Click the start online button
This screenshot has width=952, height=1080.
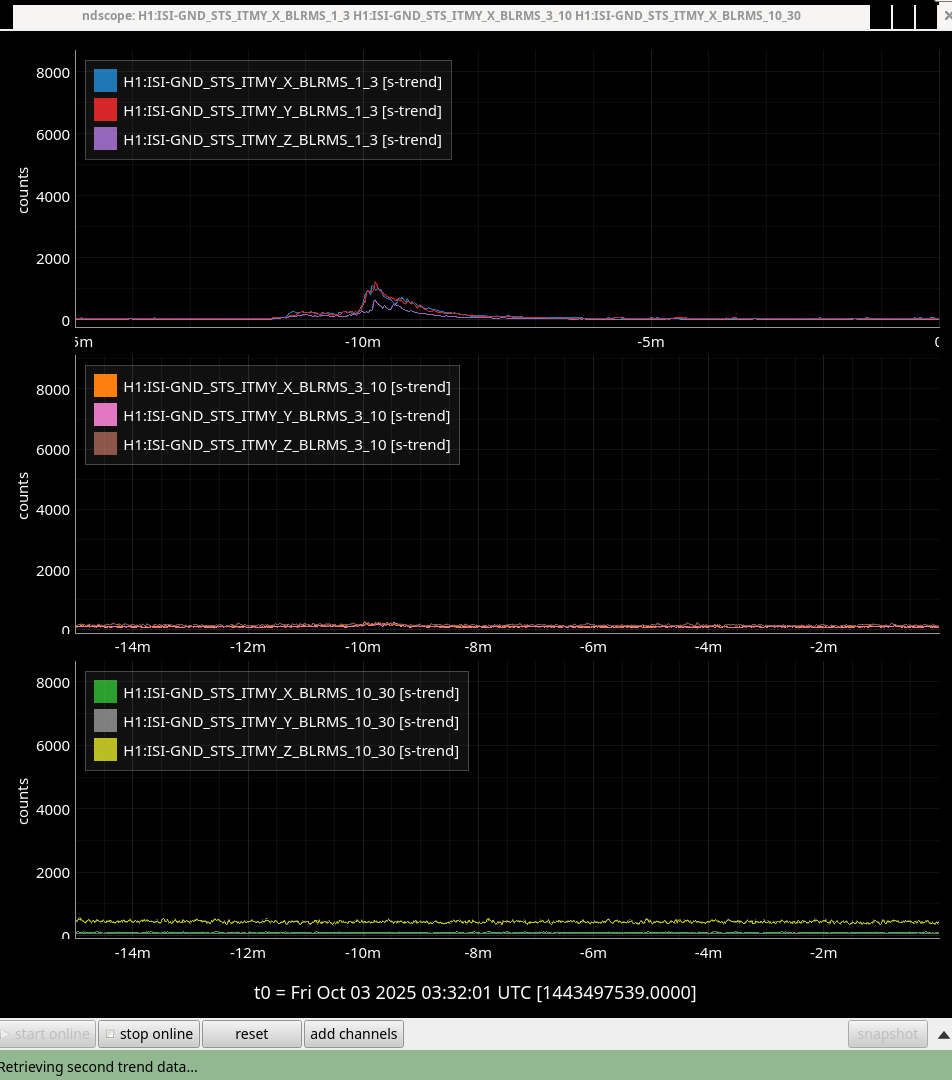tap(47, 1034)
